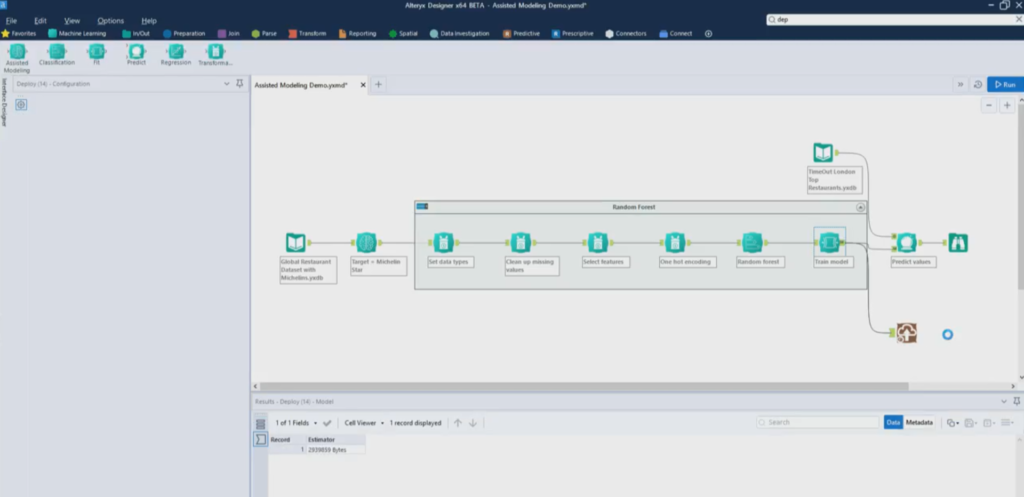Switch Results to Metadata view
1024x497 pixels.
(919, 423)
